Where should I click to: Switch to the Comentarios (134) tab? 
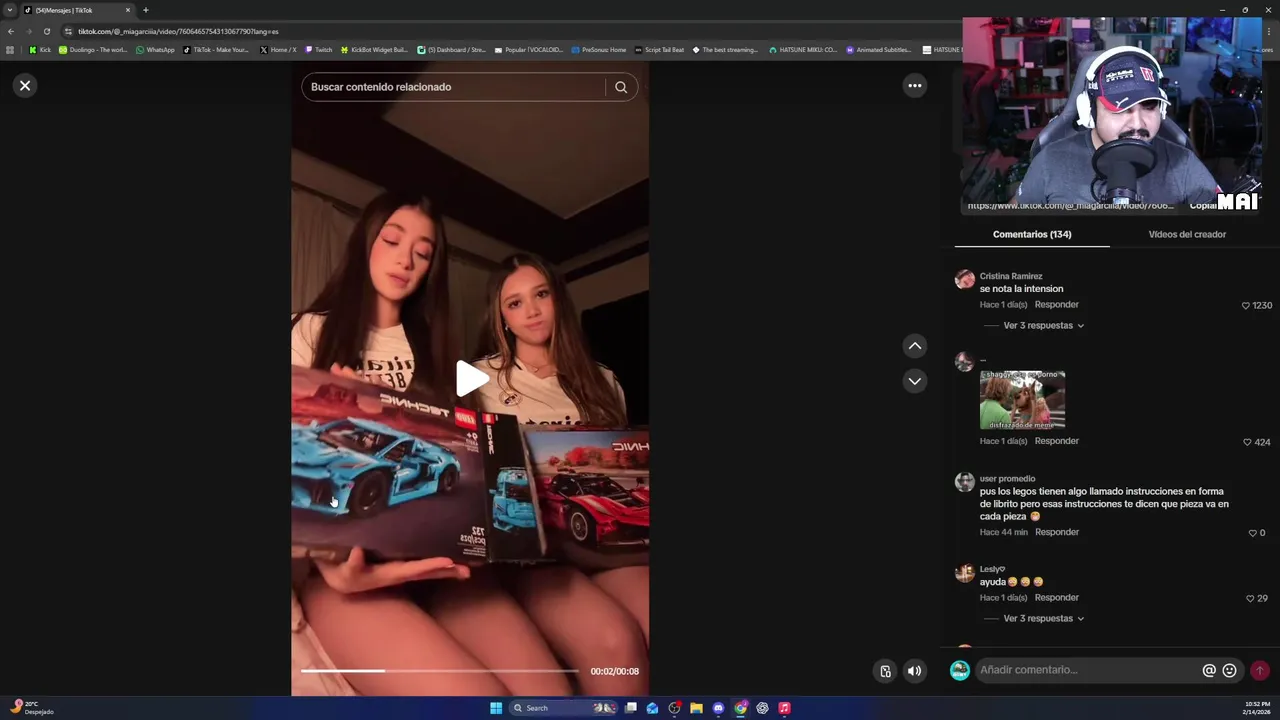tap(1032, 234)
